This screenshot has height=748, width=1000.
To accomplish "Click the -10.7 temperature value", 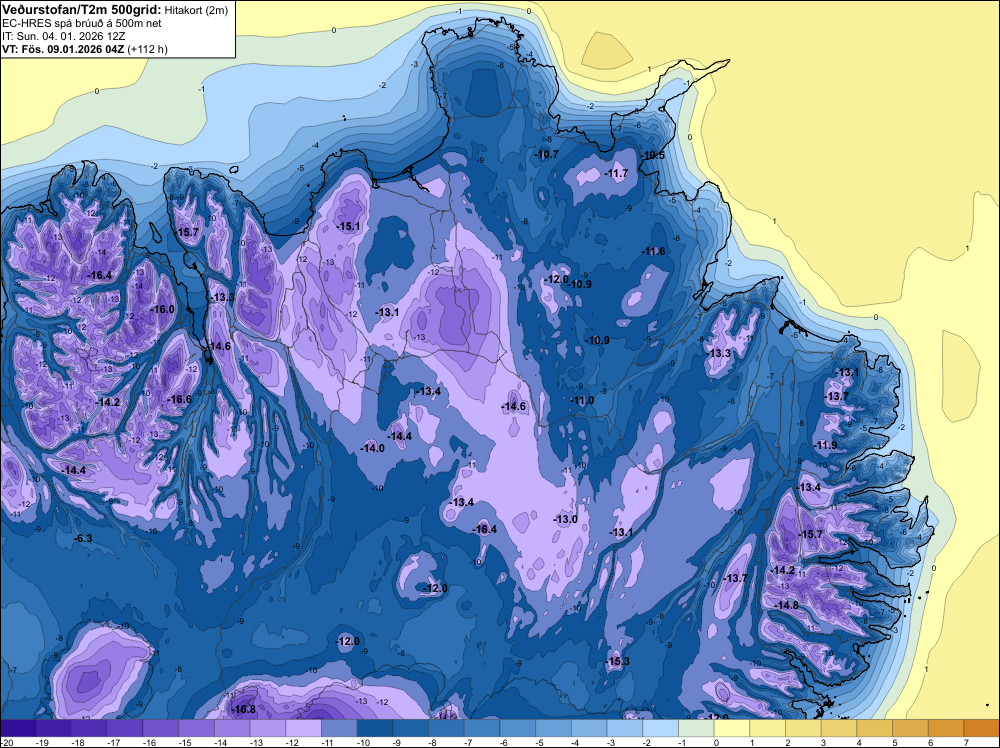I will [547, 154].
